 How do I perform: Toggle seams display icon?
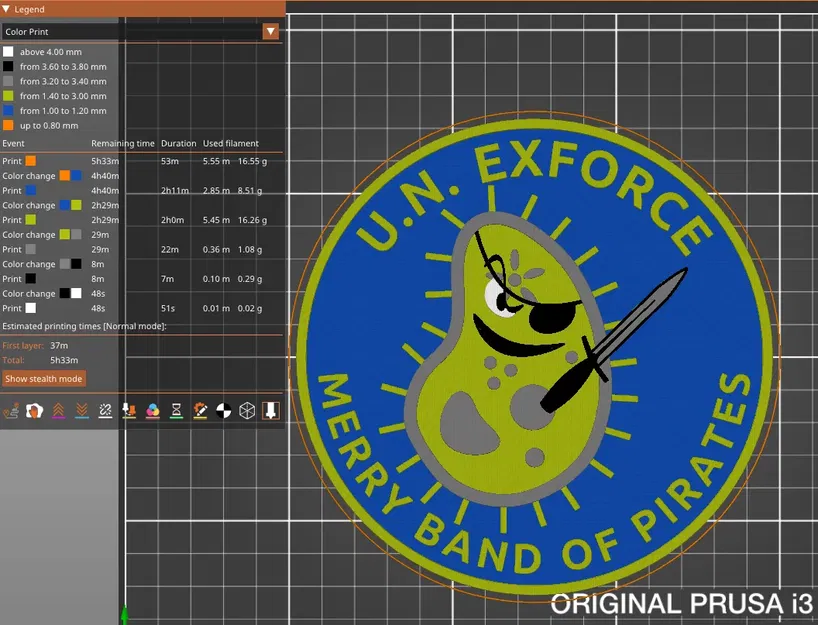(104, 410)
